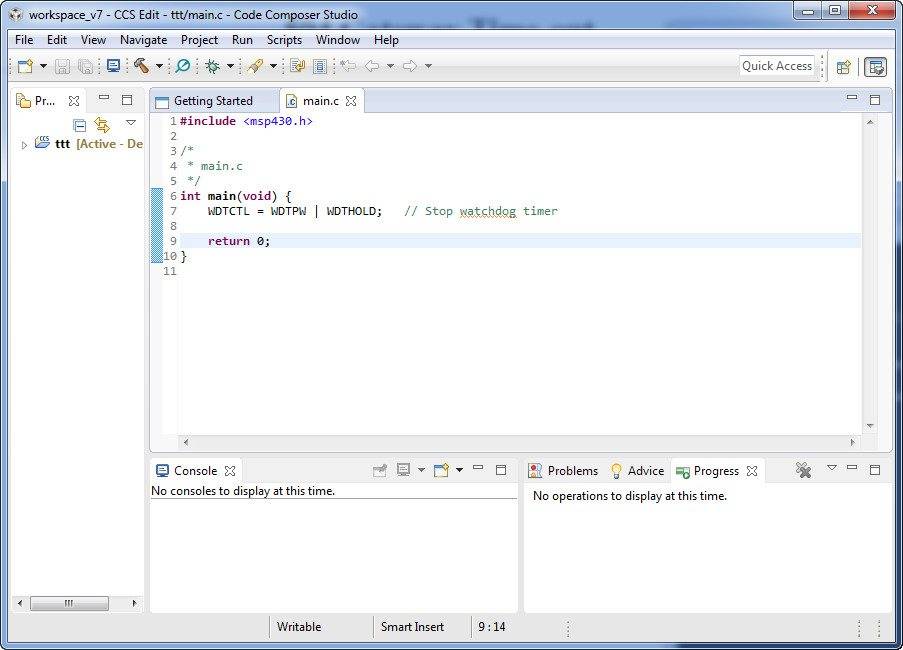
Task: Click the editor horizontal scrollbar right arrow
Action: point(852,442)
